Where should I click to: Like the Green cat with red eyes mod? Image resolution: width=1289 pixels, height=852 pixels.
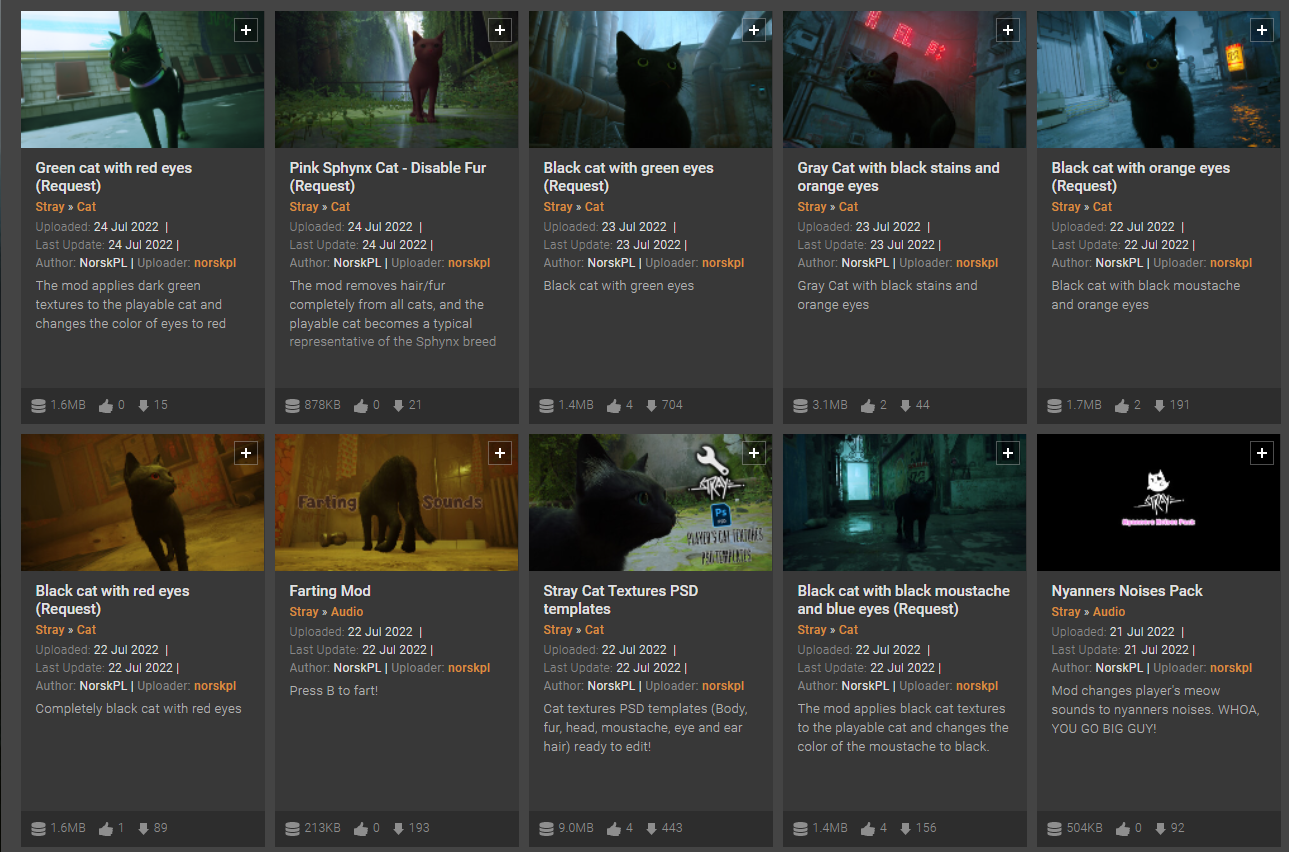[x=106, y=406]
